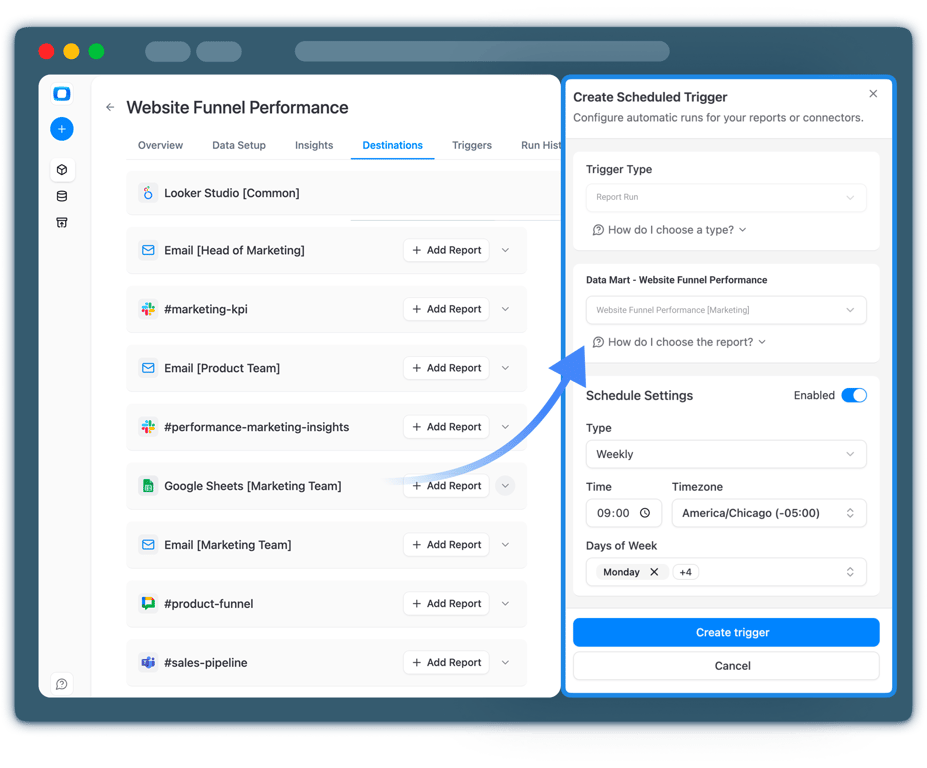Click the Cancel button
The width and height of the screenshot is (927, 768).
click(x=726, y=666)
